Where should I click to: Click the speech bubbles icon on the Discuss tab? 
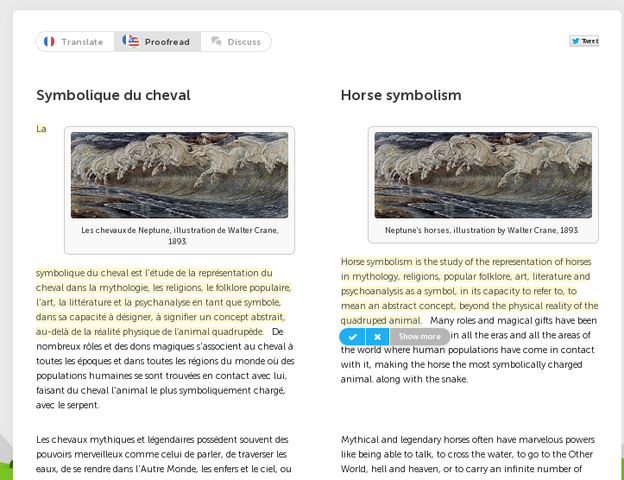[x=216, y=41]
